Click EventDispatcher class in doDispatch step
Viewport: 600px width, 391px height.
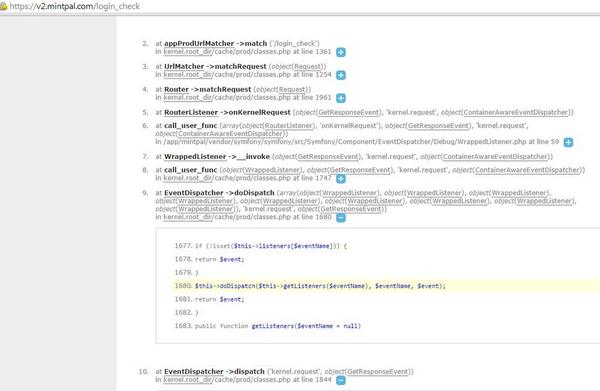[x=194, y=193]
